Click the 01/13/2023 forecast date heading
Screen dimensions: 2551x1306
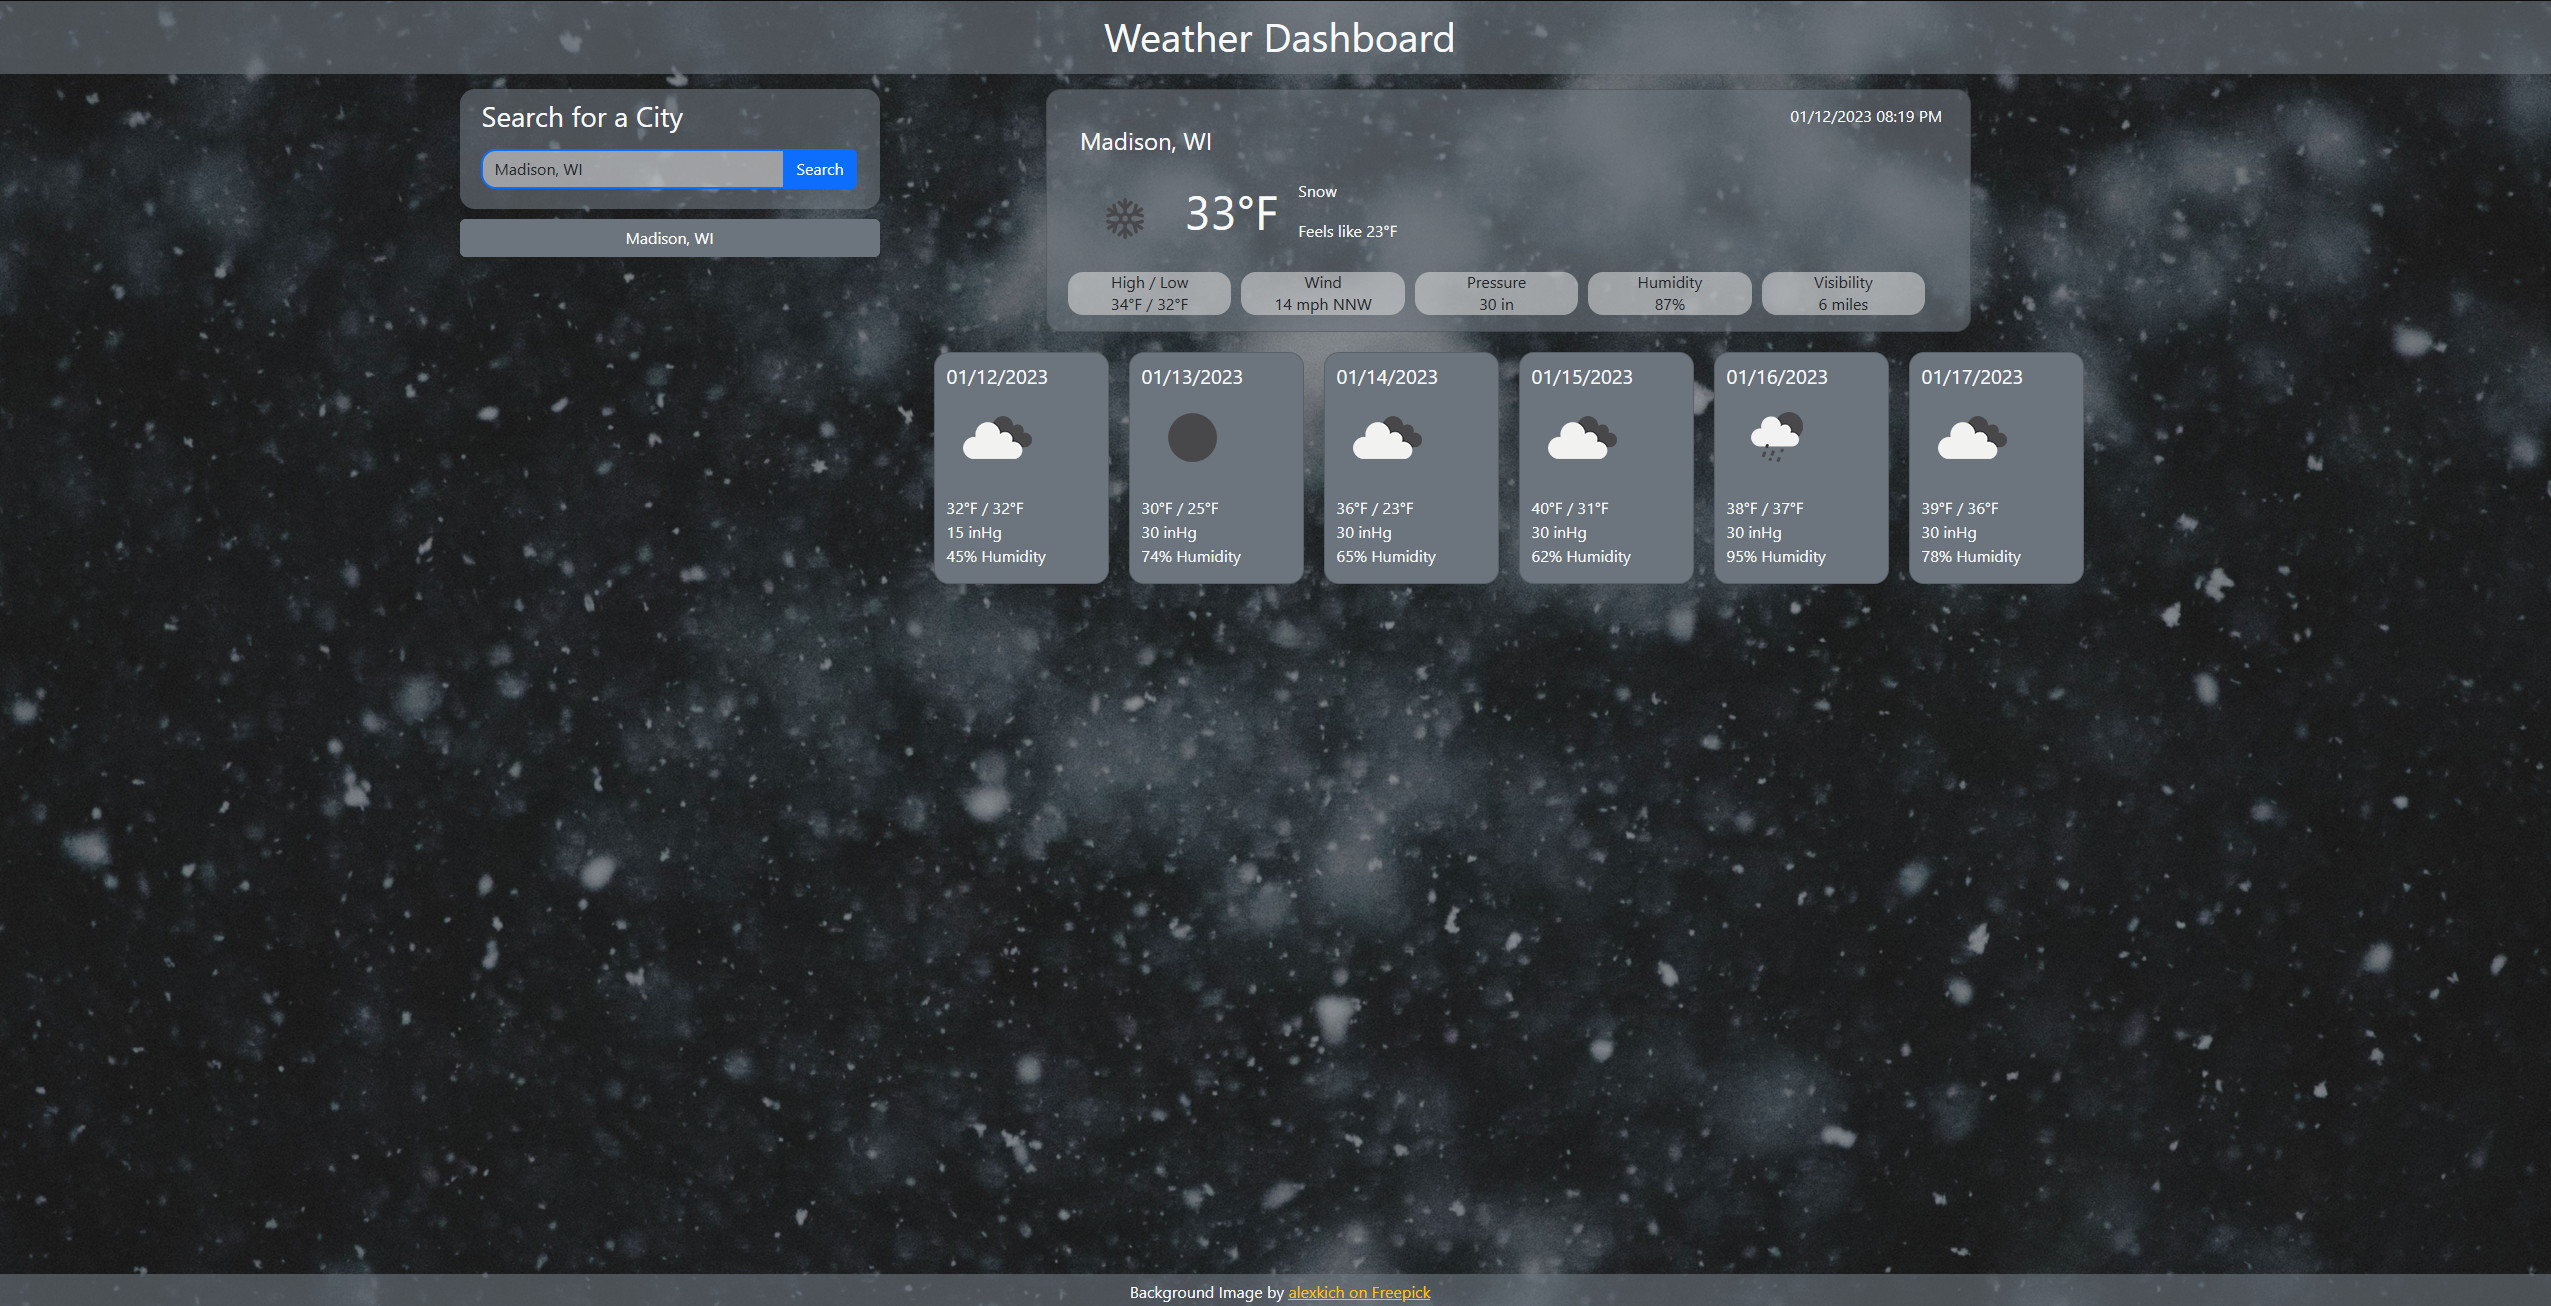(1191, 377)
